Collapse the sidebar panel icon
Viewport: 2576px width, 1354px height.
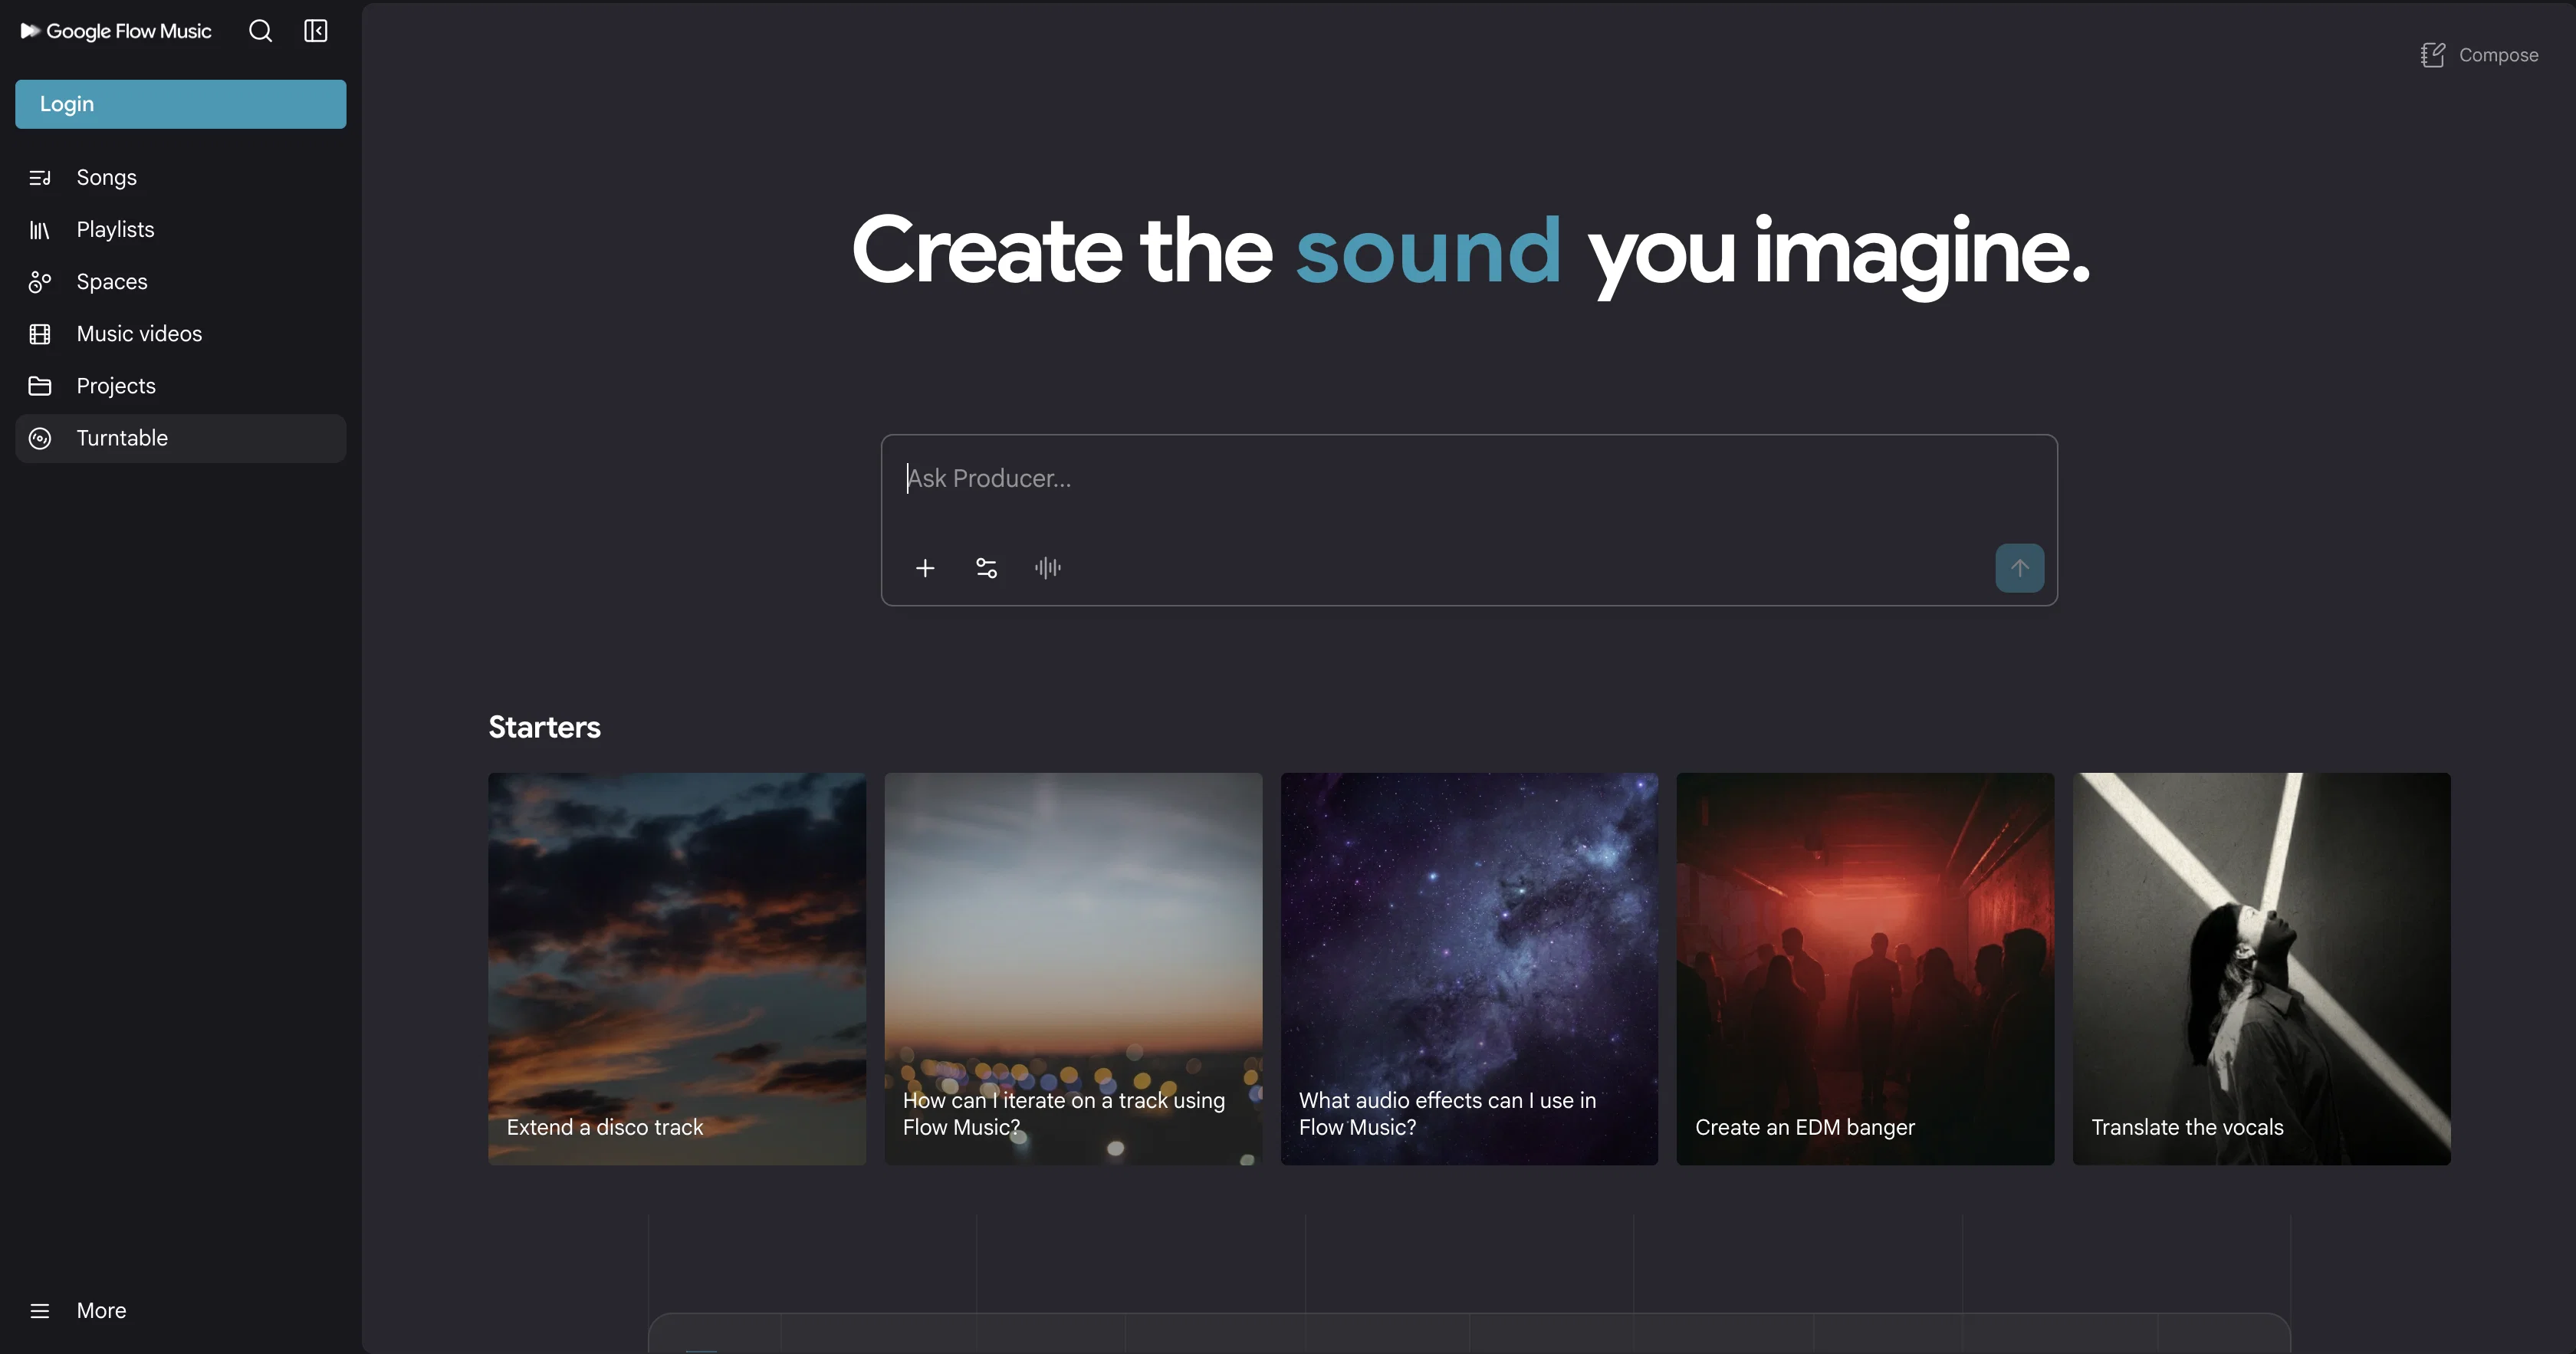(316, 31)
